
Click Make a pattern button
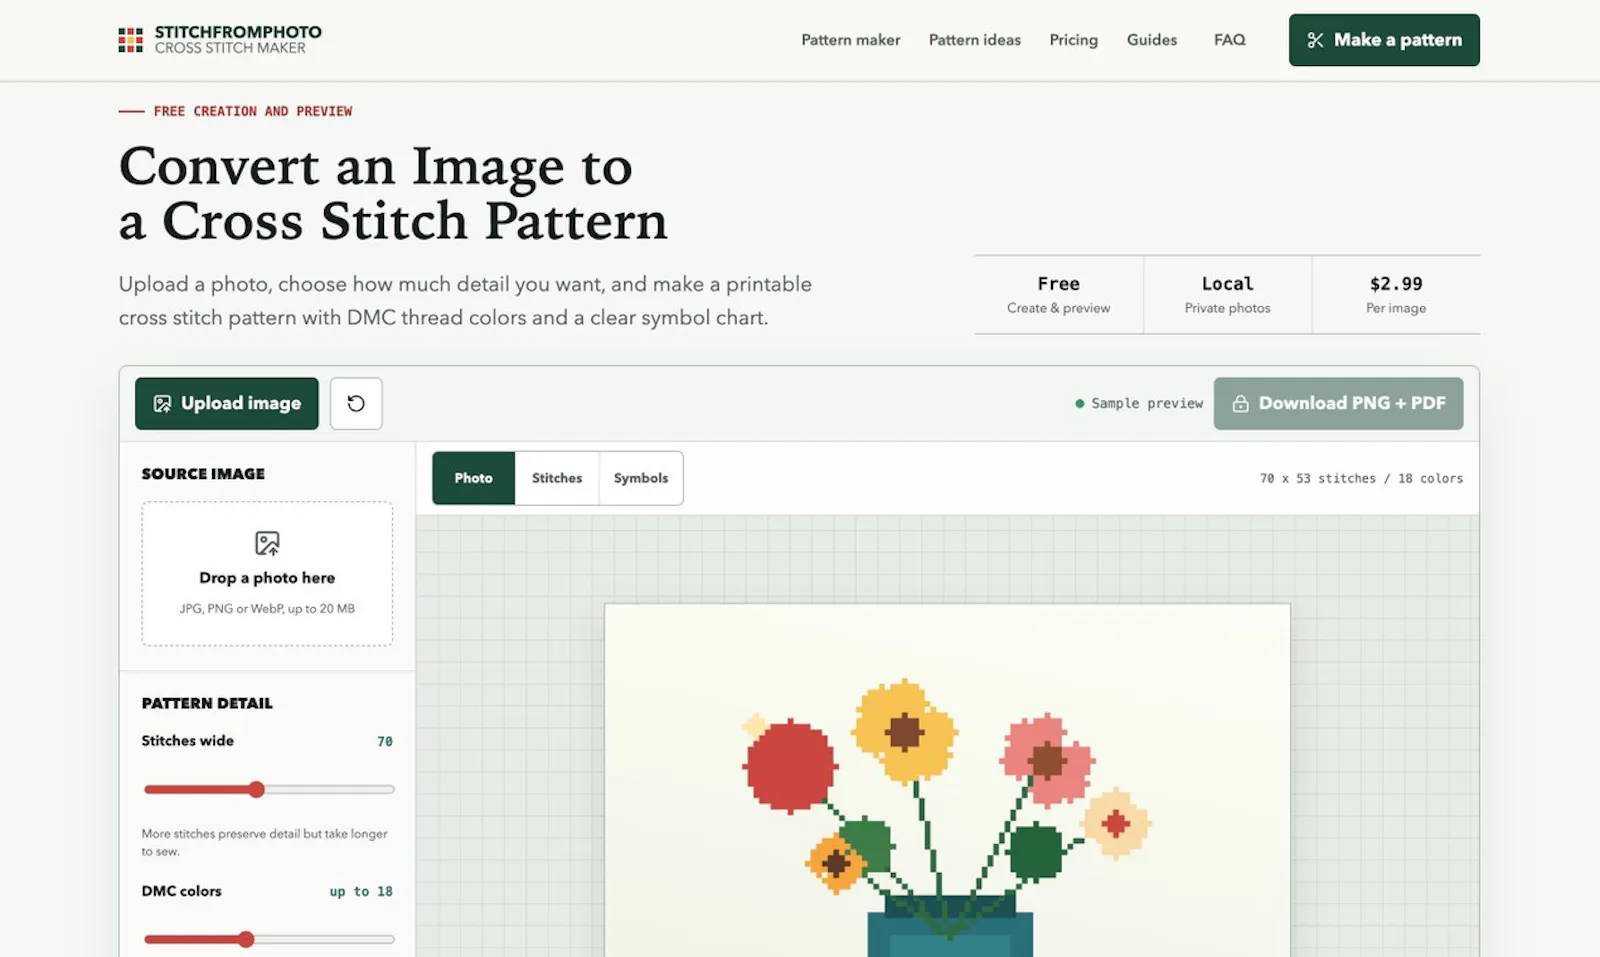click(x=1384, y=40)
